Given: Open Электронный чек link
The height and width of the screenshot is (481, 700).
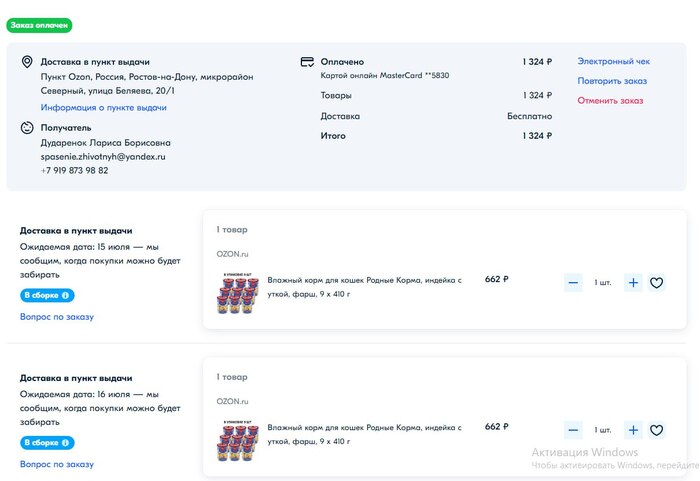Looking at the screenshot, I should [613, 62].
